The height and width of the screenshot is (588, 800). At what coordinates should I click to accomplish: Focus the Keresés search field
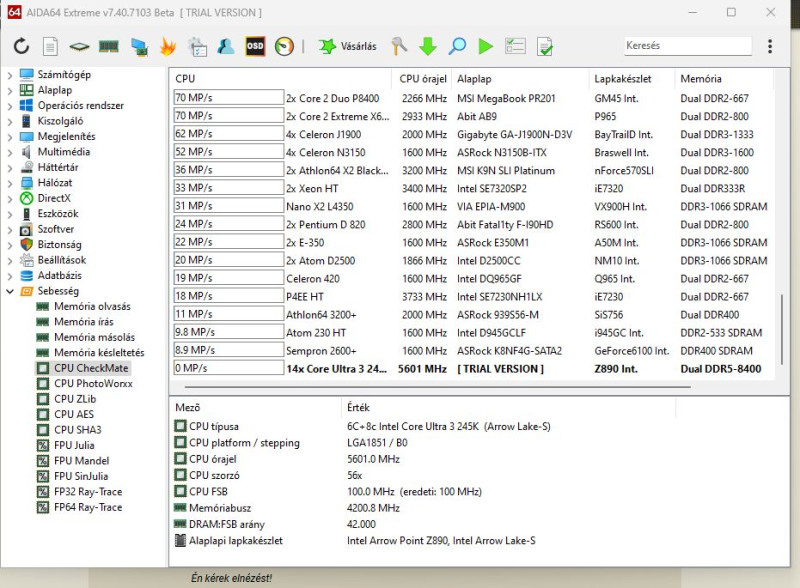pyautogui.click(x=688, y=46)
